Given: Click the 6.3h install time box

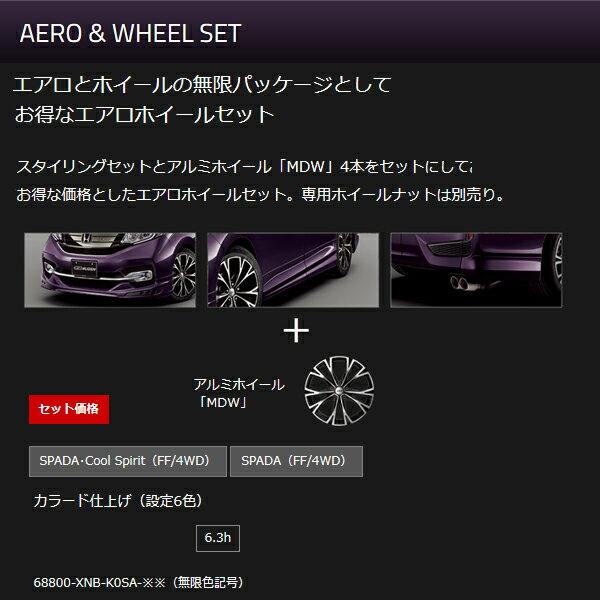Looking at the screenshot, I should pos(218,538).
